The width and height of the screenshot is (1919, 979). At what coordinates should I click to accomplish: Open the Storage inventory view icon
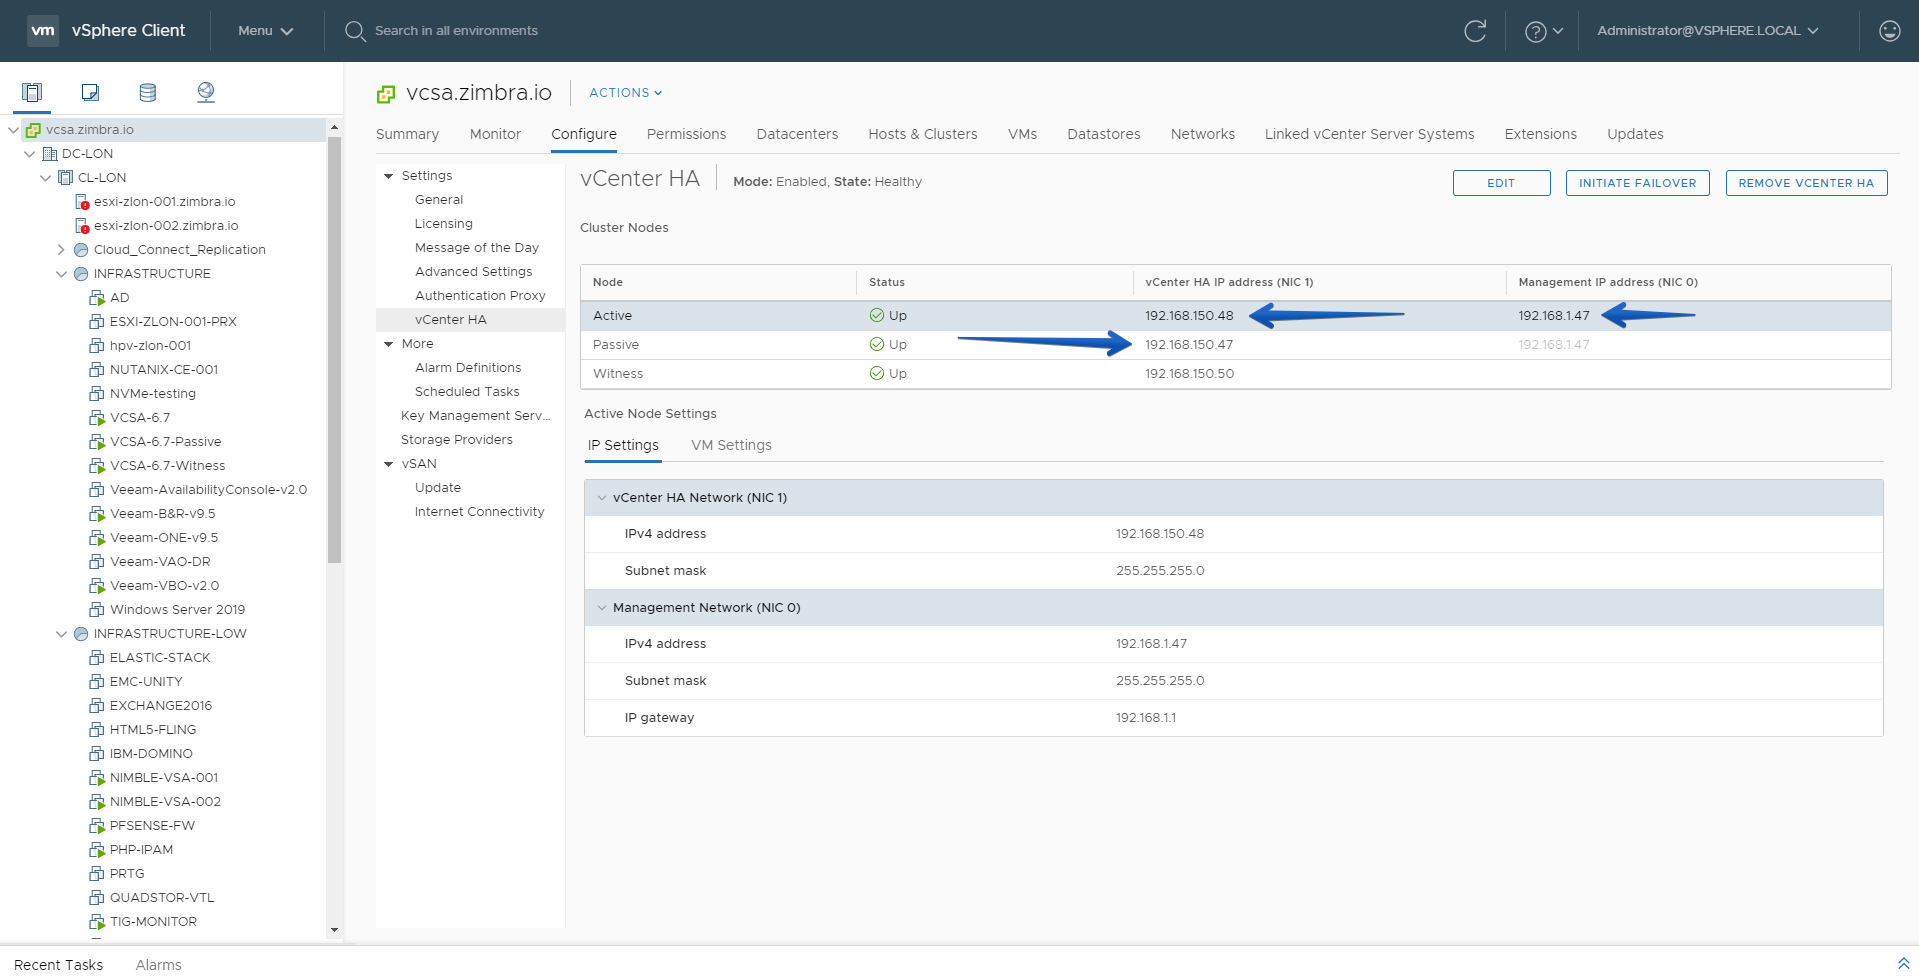pos(148,92)
